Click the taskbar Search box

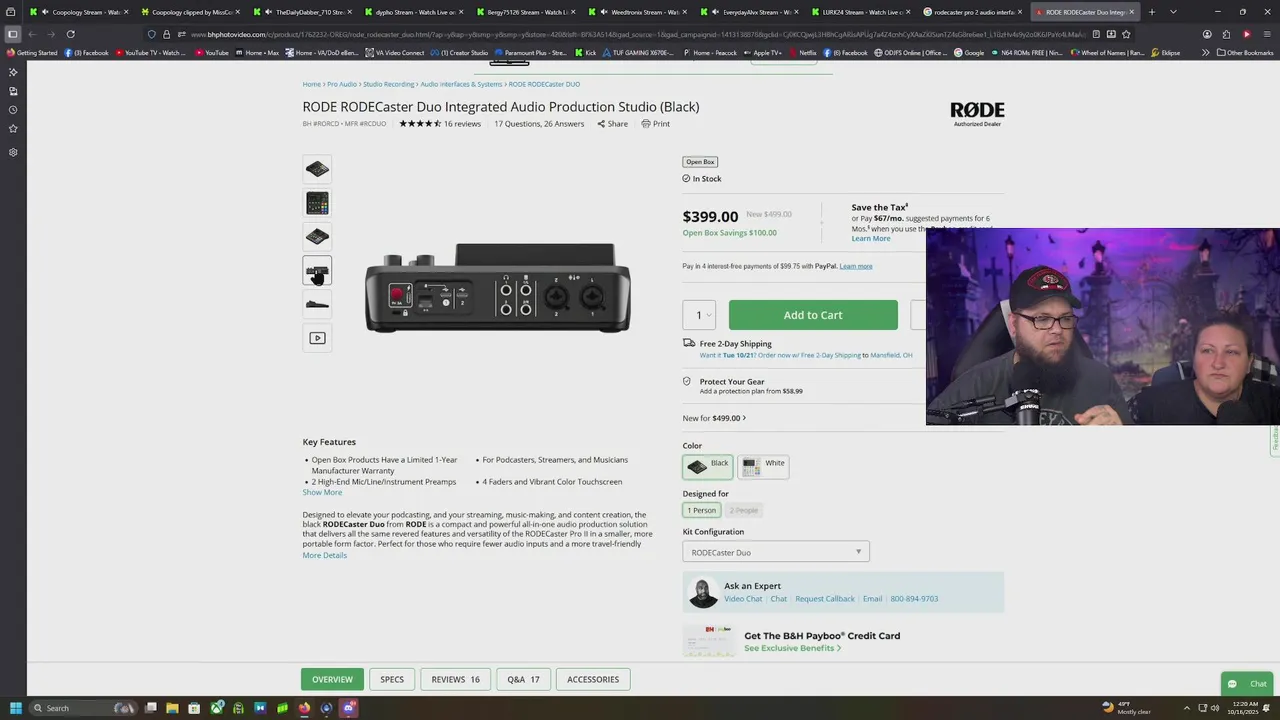[x=85, y=708]
